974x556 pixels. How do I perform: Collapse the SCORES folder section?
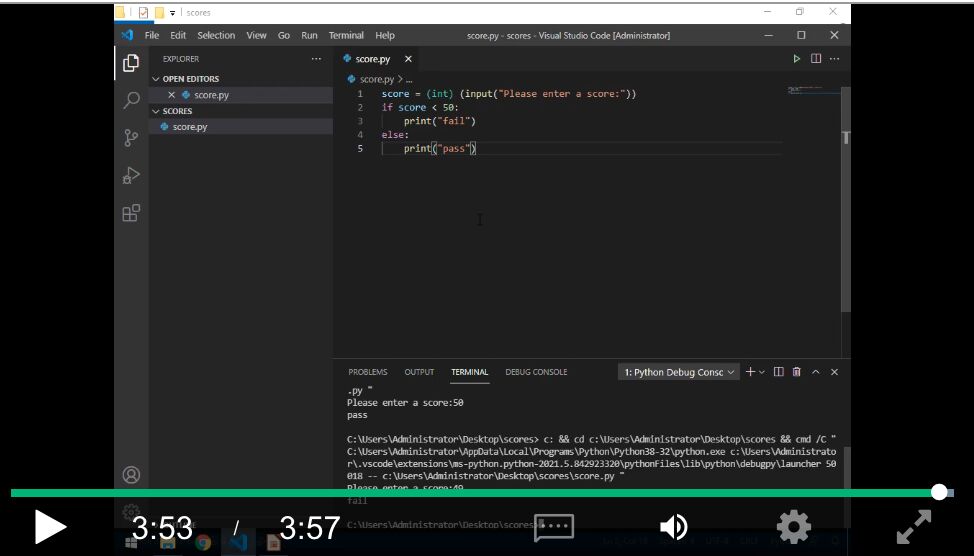coord(156,111)
